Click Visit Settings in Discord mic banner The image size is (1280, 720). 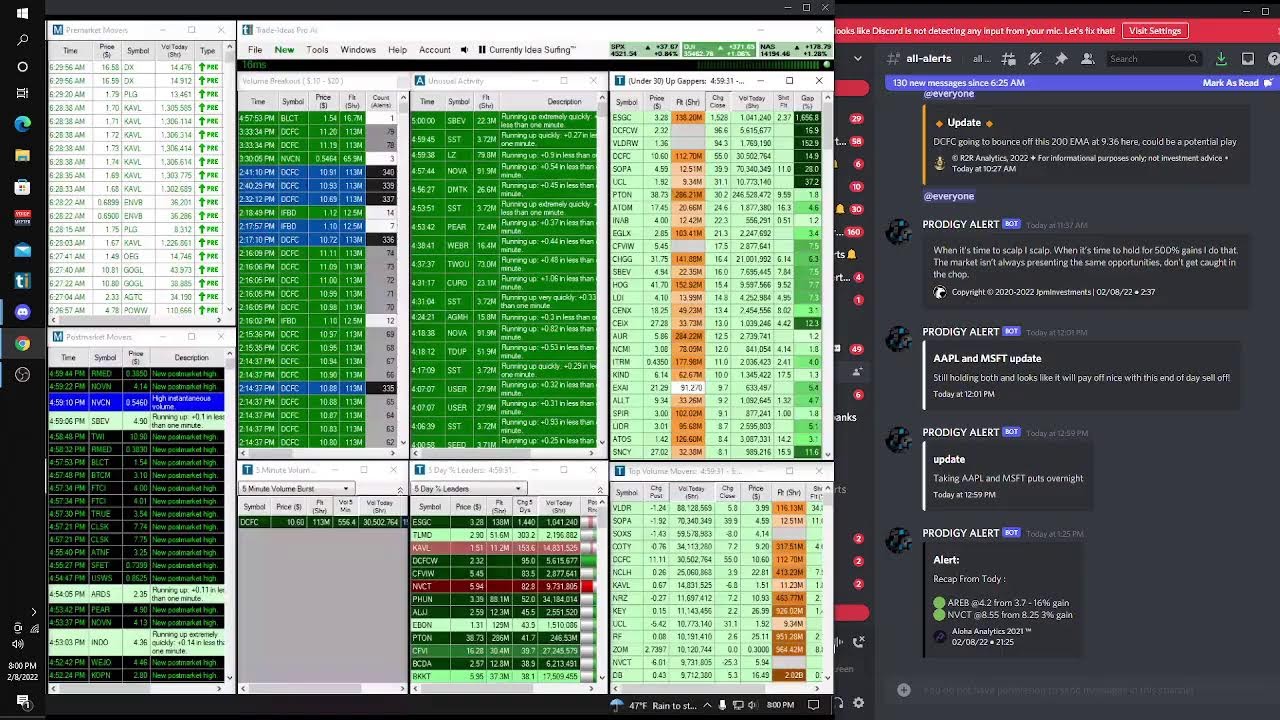(1155, 31)
